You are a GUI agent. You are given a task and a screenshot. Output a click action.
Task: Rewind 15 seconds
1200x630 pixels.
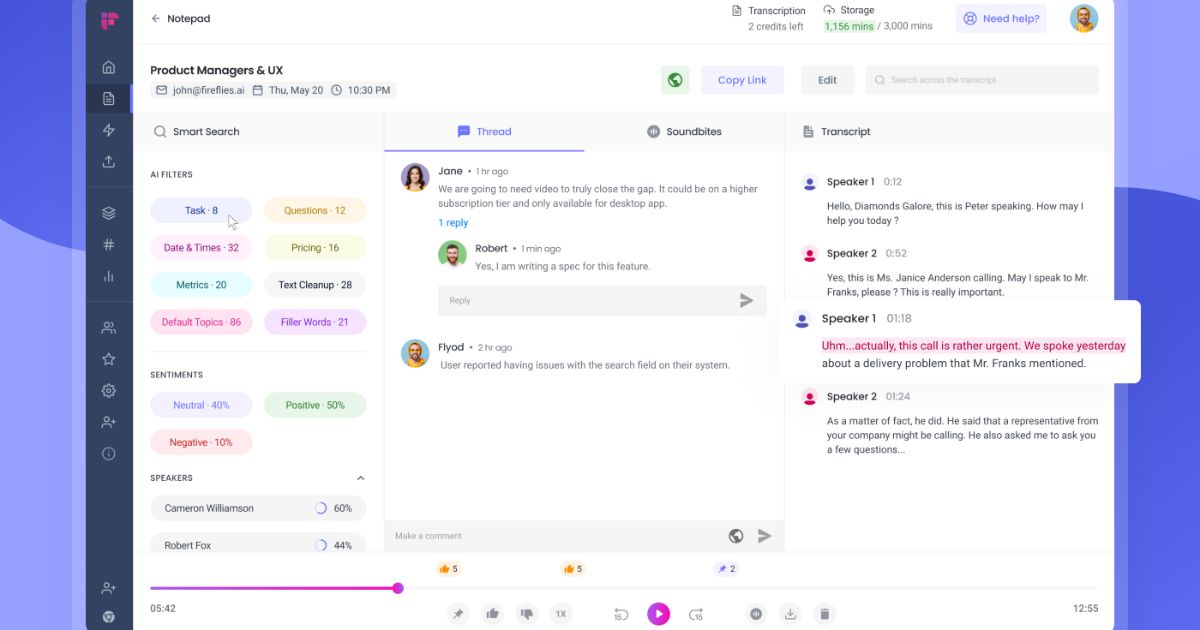pos(620,614)
